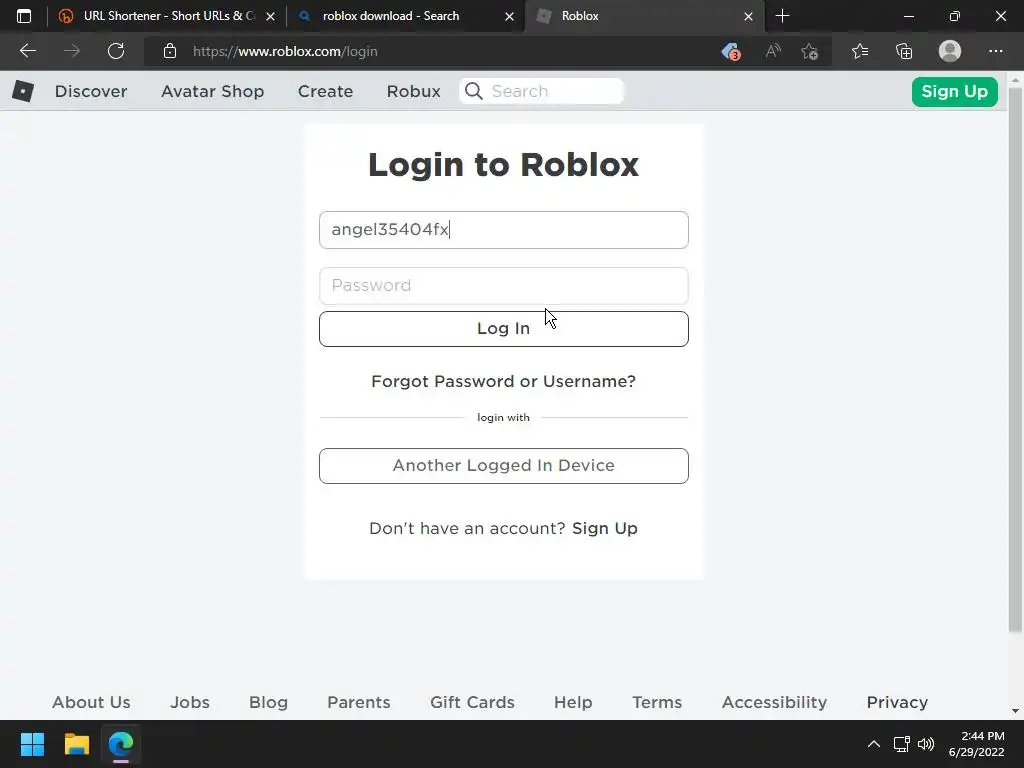Open Jobs footer link
Viewport: 1024px width, 768px height.
click(190, 702)
